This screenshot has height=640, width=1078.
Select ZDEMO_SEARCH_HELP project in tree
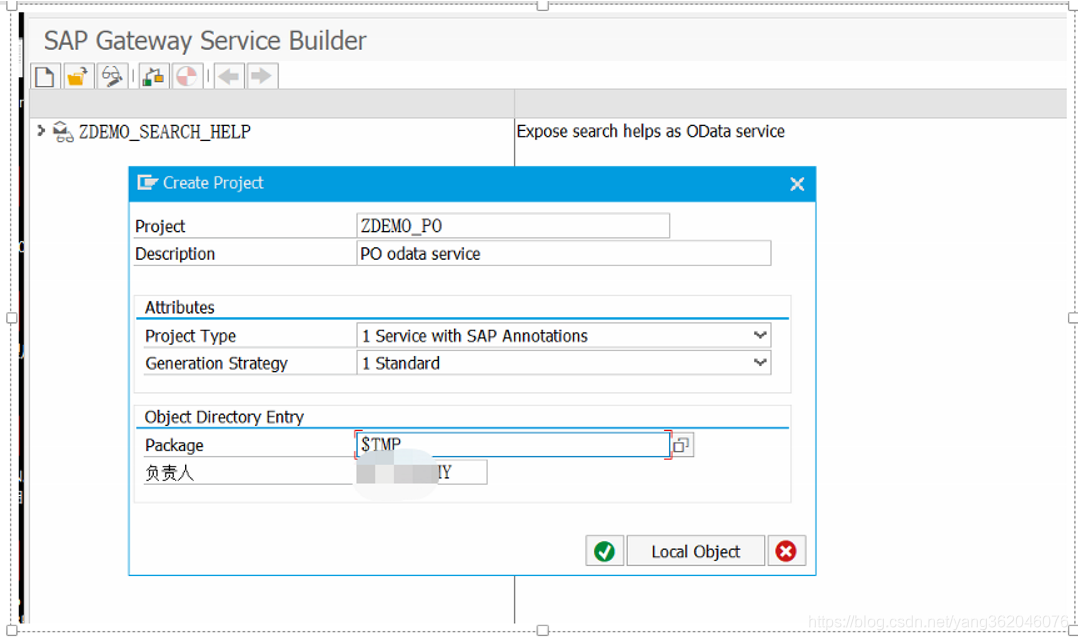click(164, 131)
